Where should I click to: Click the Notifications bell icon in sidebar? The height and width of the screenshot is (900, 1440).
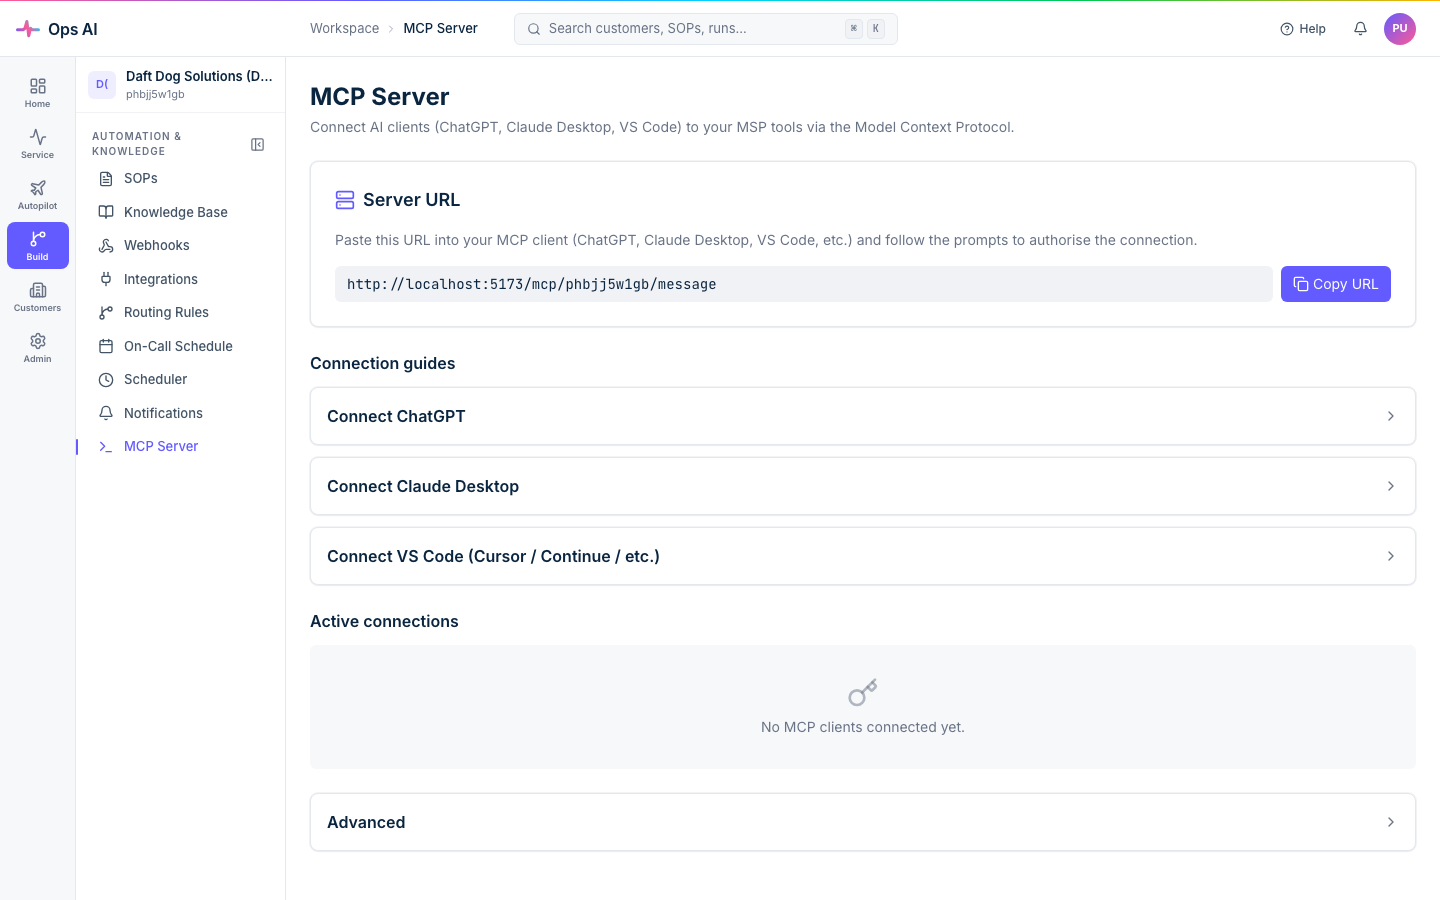tap(106, 413)
